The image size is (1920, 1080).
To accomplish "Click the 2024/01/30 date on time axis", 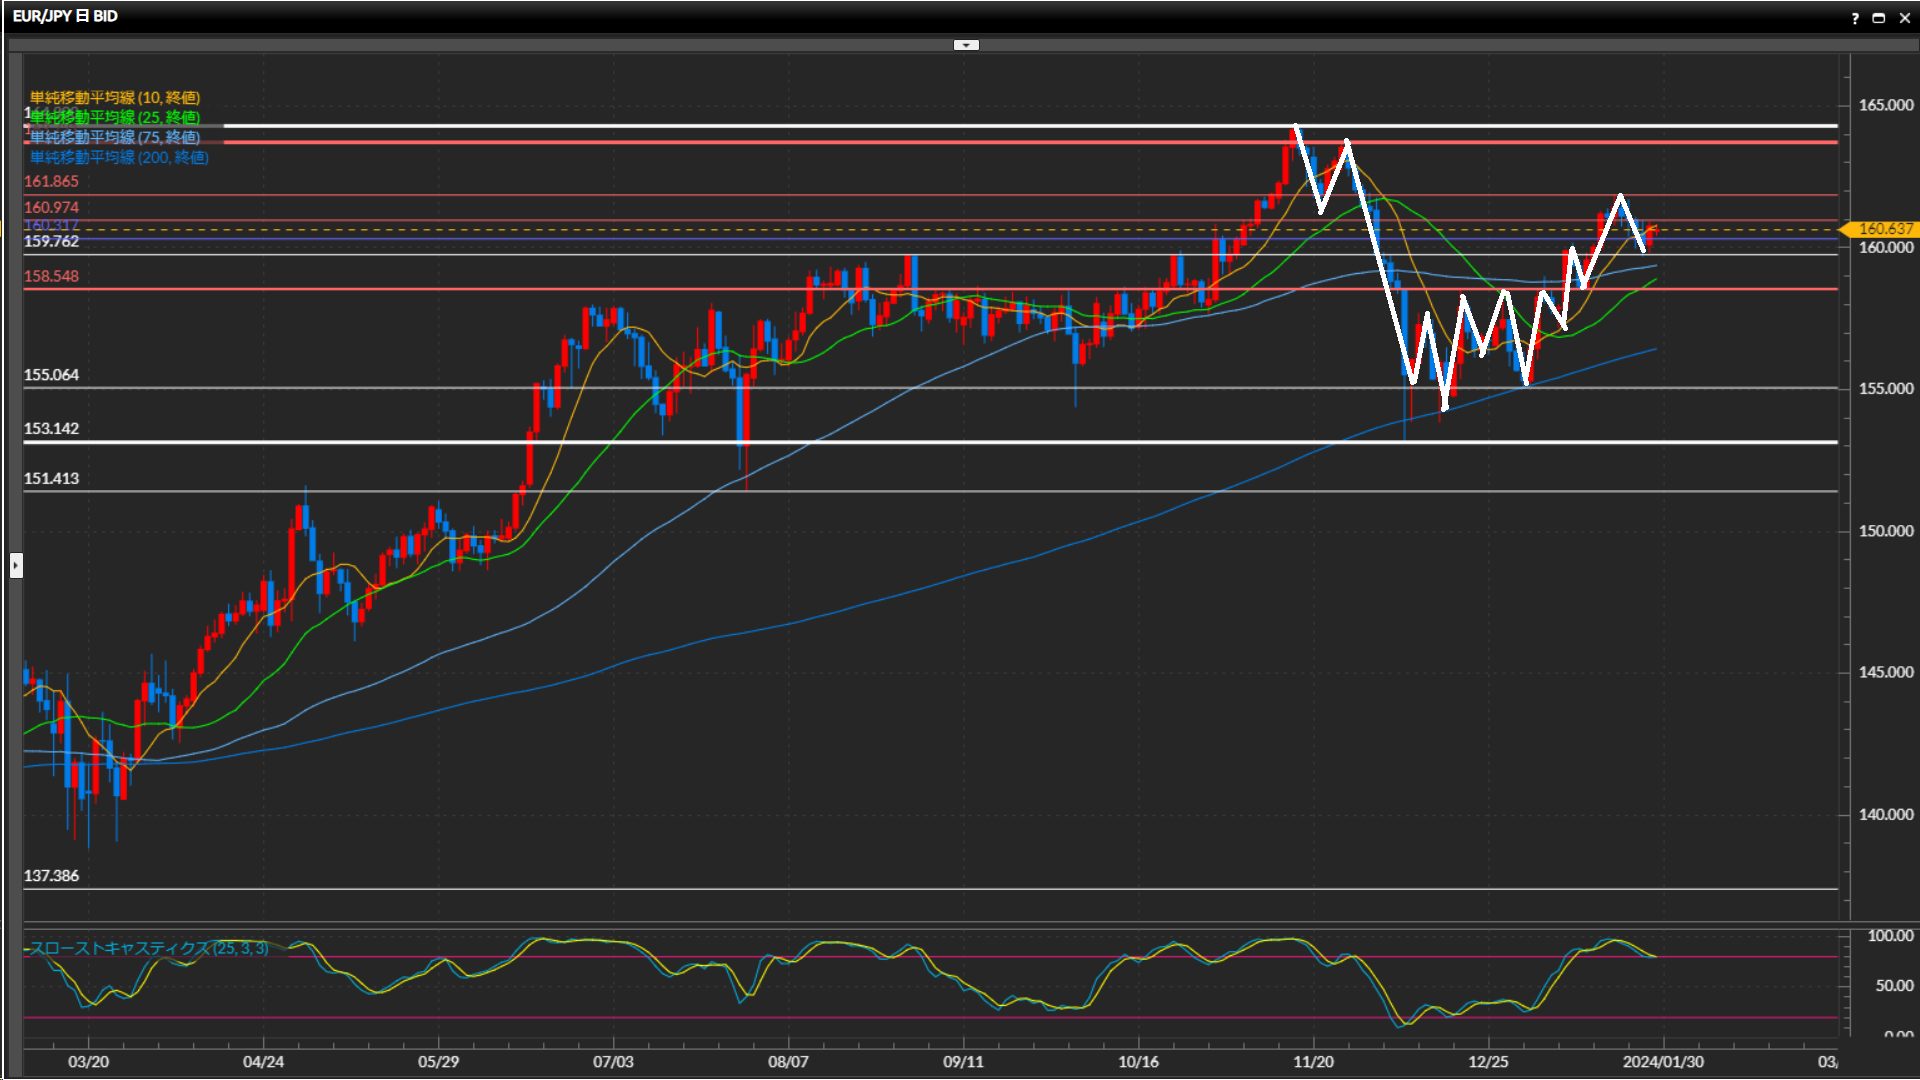I will click(x=1663, y=1061).
